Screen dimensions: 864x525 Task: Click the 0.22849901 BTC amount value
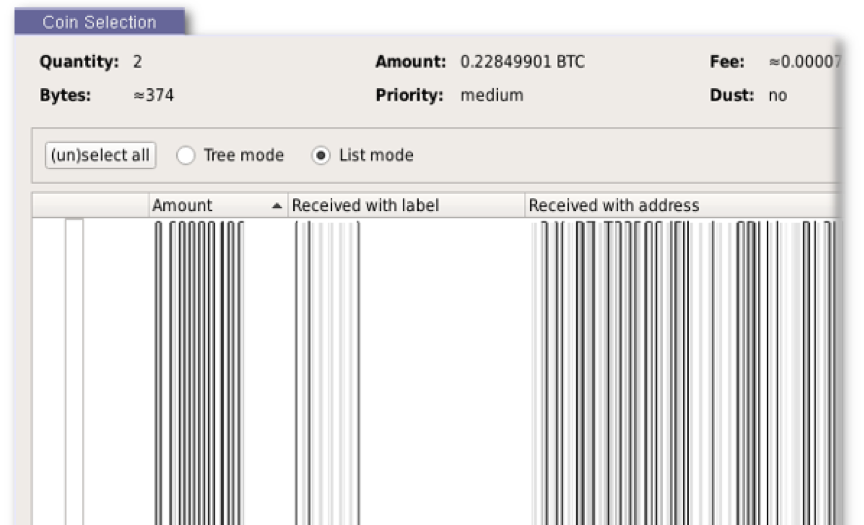pos(522,62)
